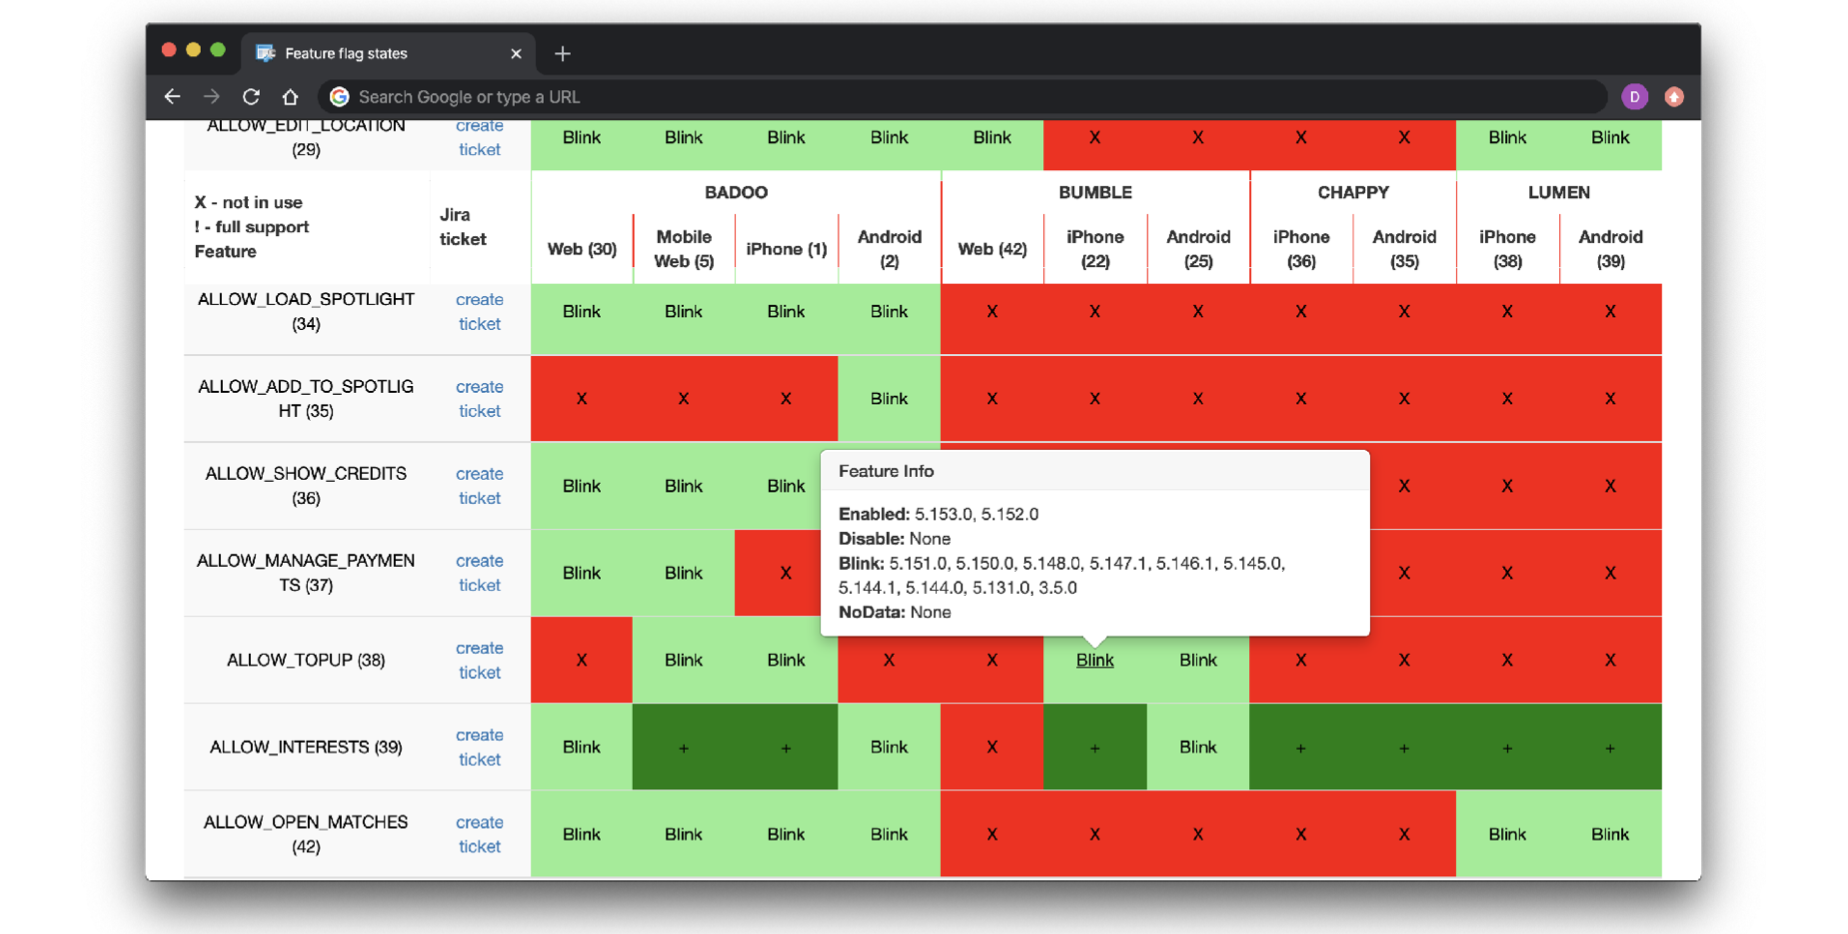The width and height of the screenshot is (1848, 934).
Task: Click the LUMEN group header
Action: pyautogui.click(x=1559, y=192)
